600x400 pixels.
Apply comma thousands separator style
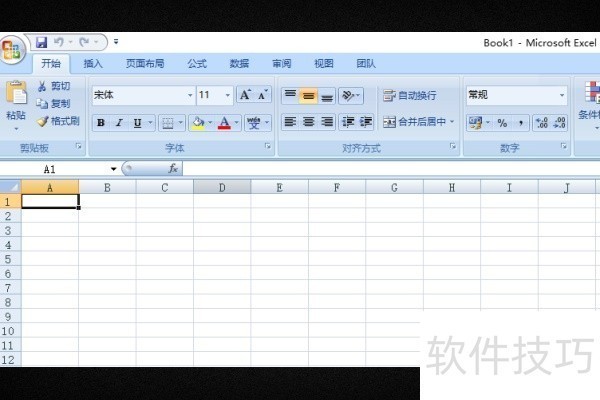point(520,123)
